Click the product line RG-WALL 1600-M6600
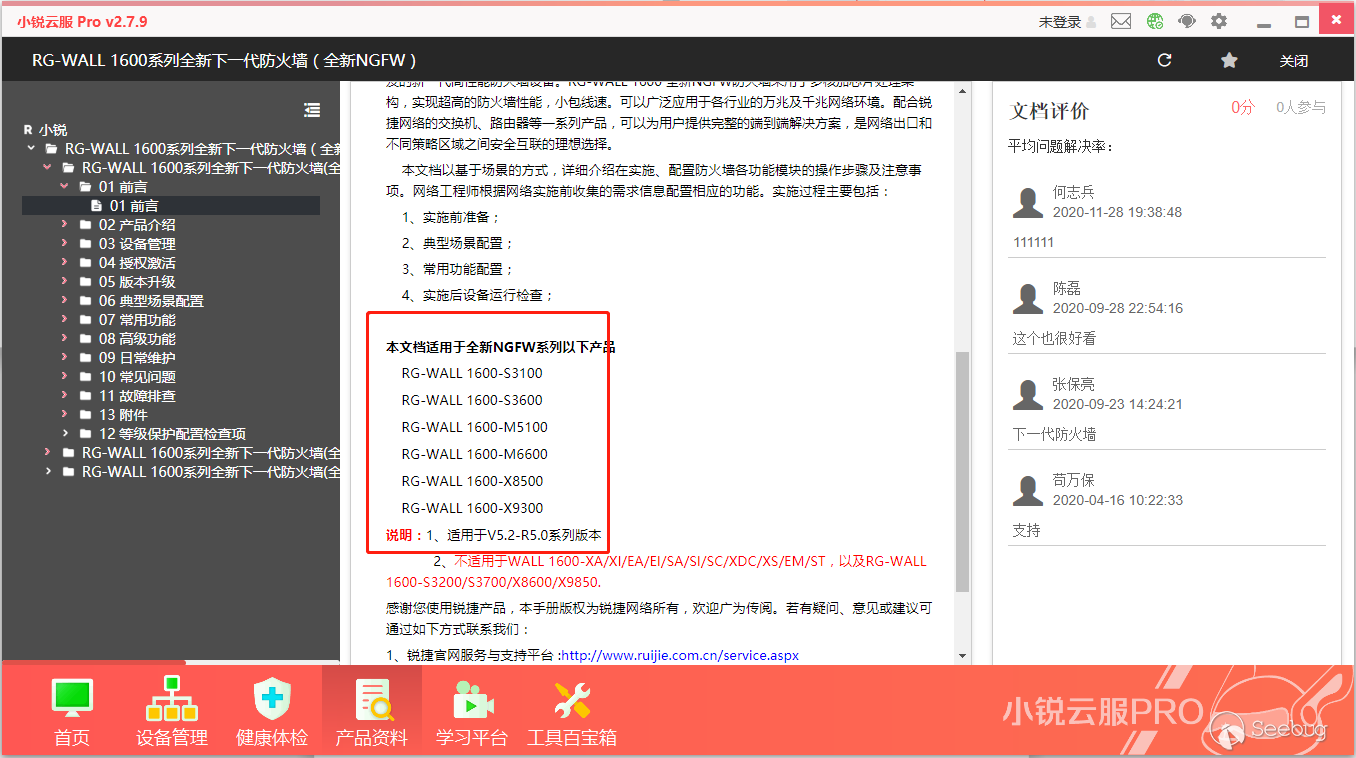The height and width of the screenshot is (758, 1356). (x=475, y=455)
